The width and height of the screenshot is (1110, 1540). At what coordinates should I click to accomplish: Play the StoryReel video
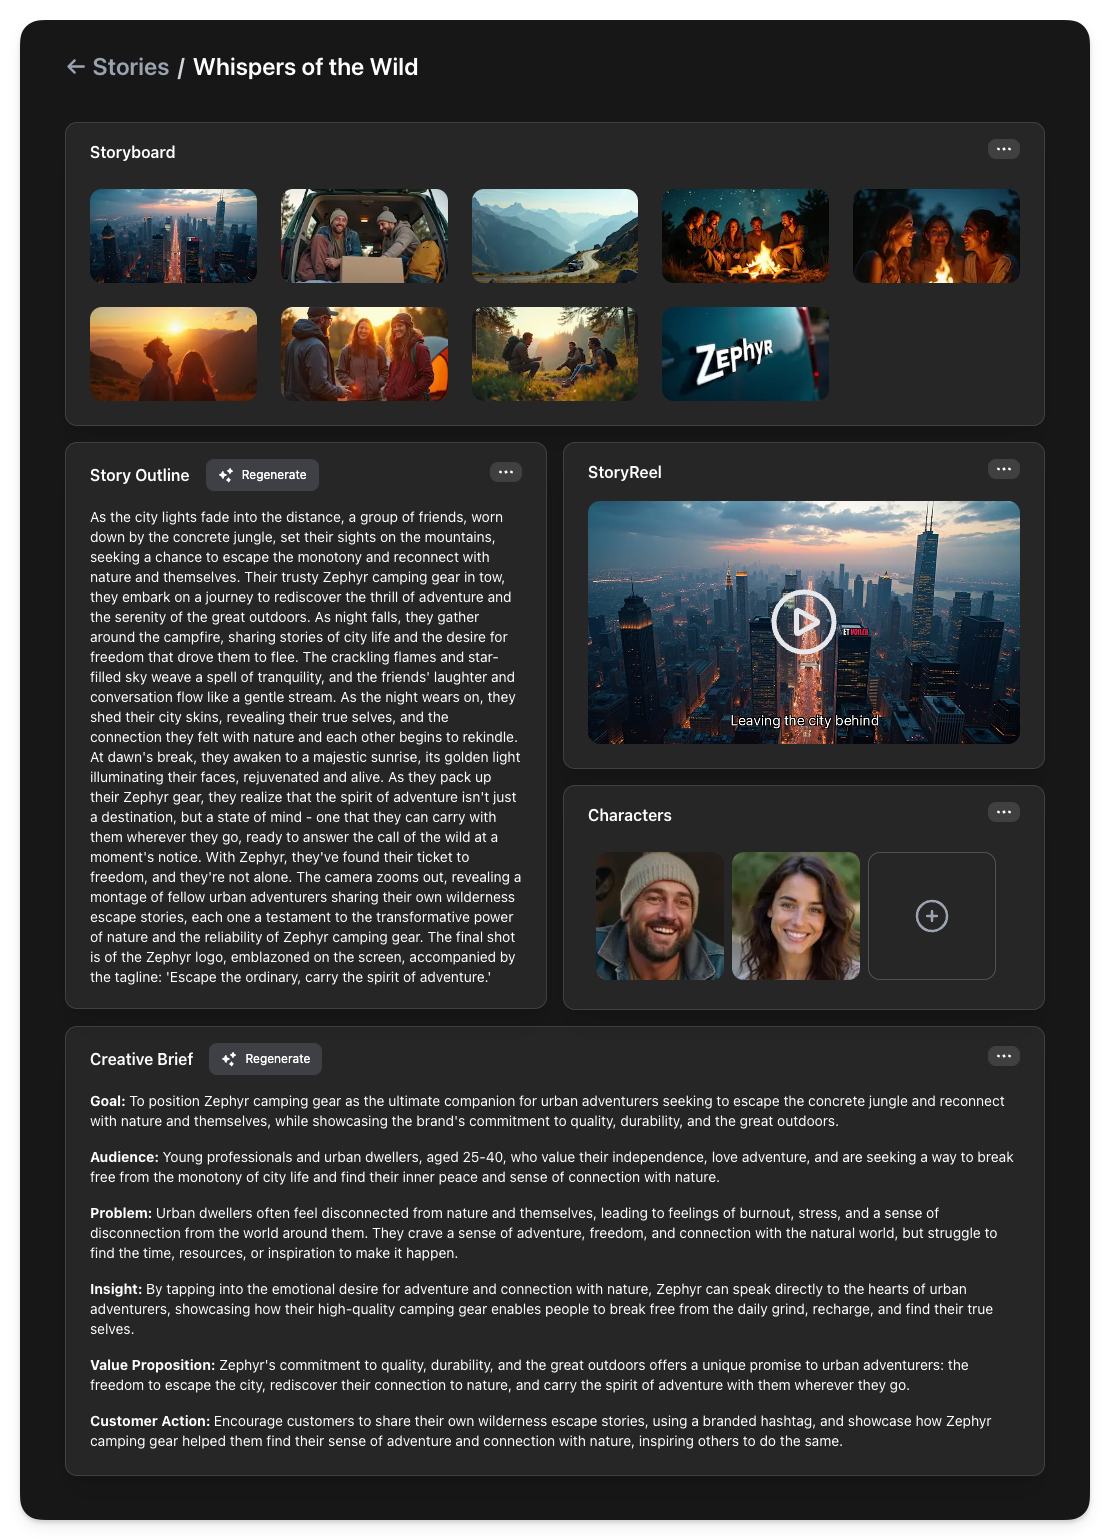804,622
